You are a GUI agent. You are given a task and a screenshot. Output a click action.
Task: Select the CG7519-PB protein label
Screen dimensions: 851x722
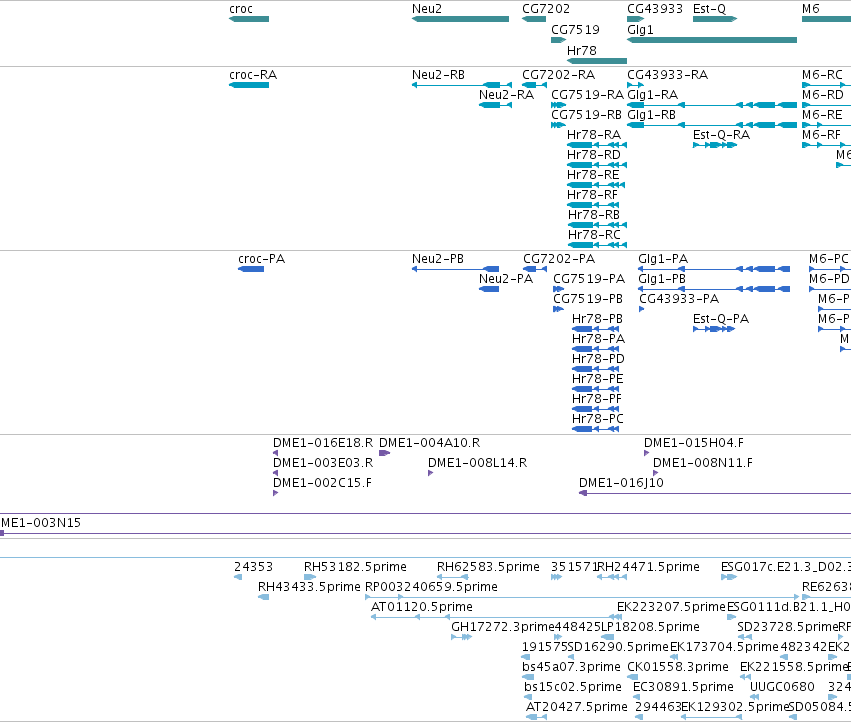pos(588,299)
